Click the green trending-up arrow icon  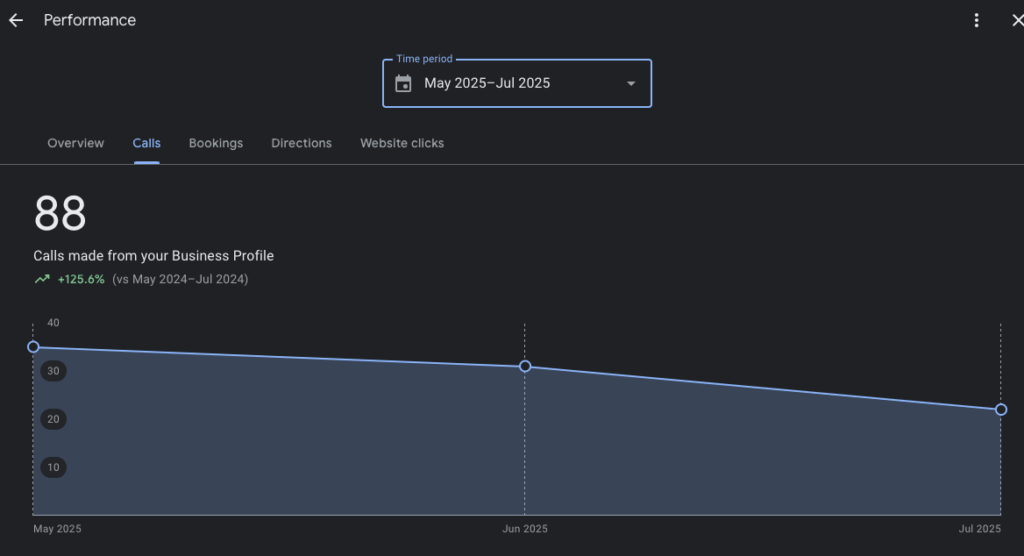point(42,280)
